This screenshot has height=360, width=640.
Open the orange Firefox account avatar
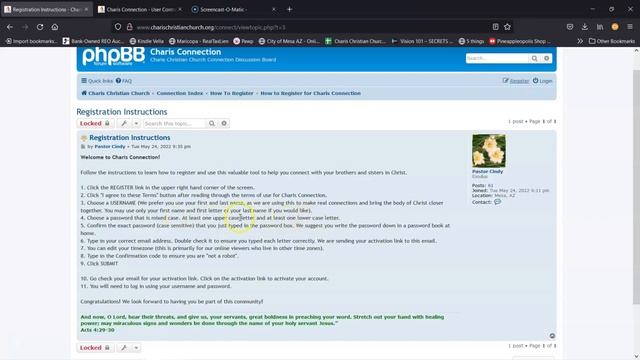tap(615, 27)
